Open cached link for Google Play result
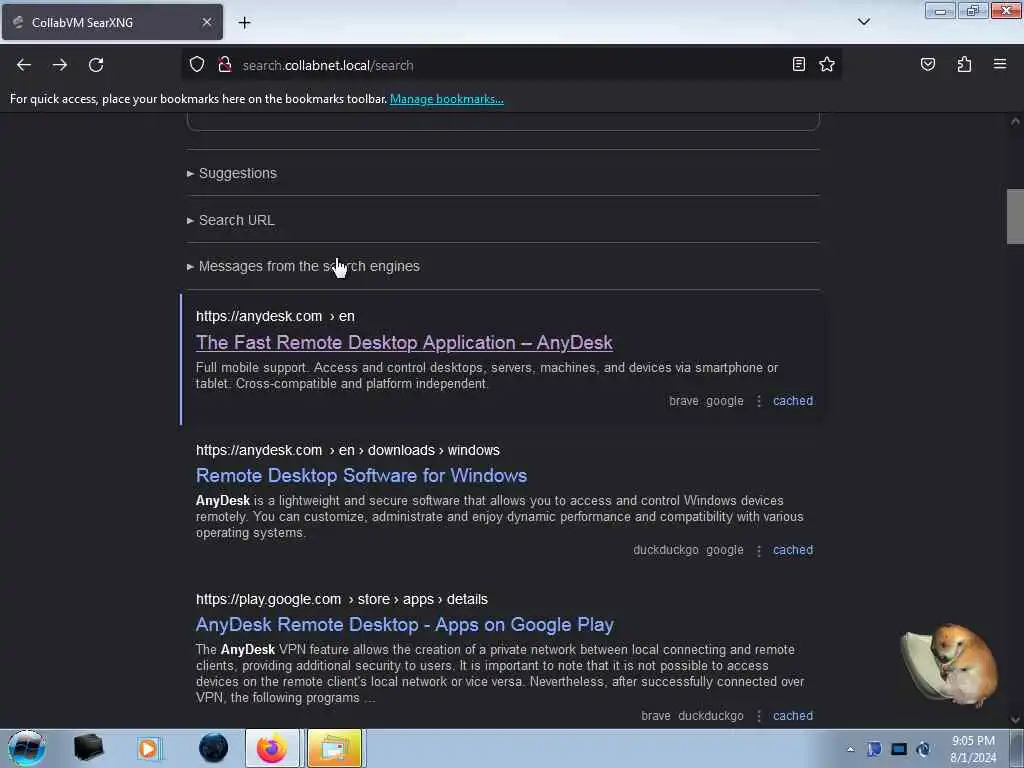This screenshot has width=1024, height=768. pos(793,716)
